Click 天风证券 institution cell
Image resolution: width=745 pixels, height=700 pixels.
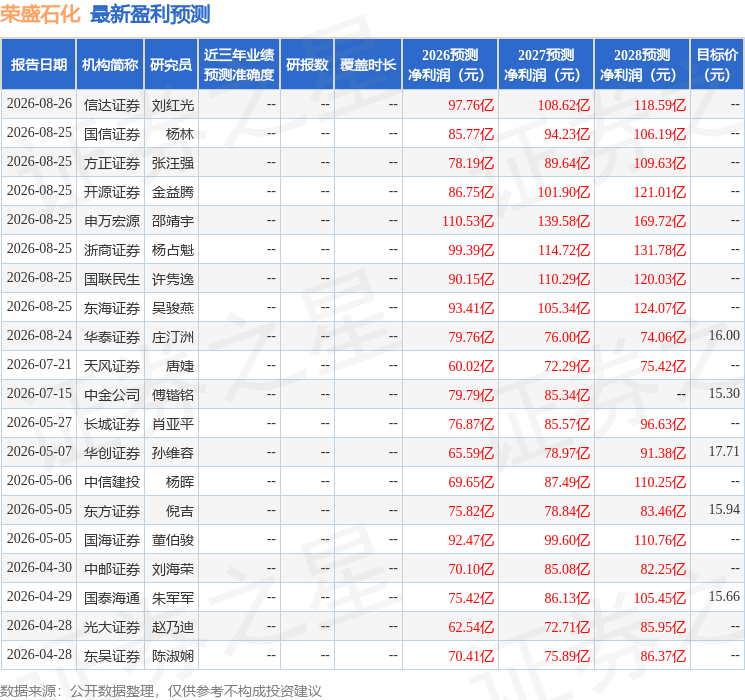(112, 366)
